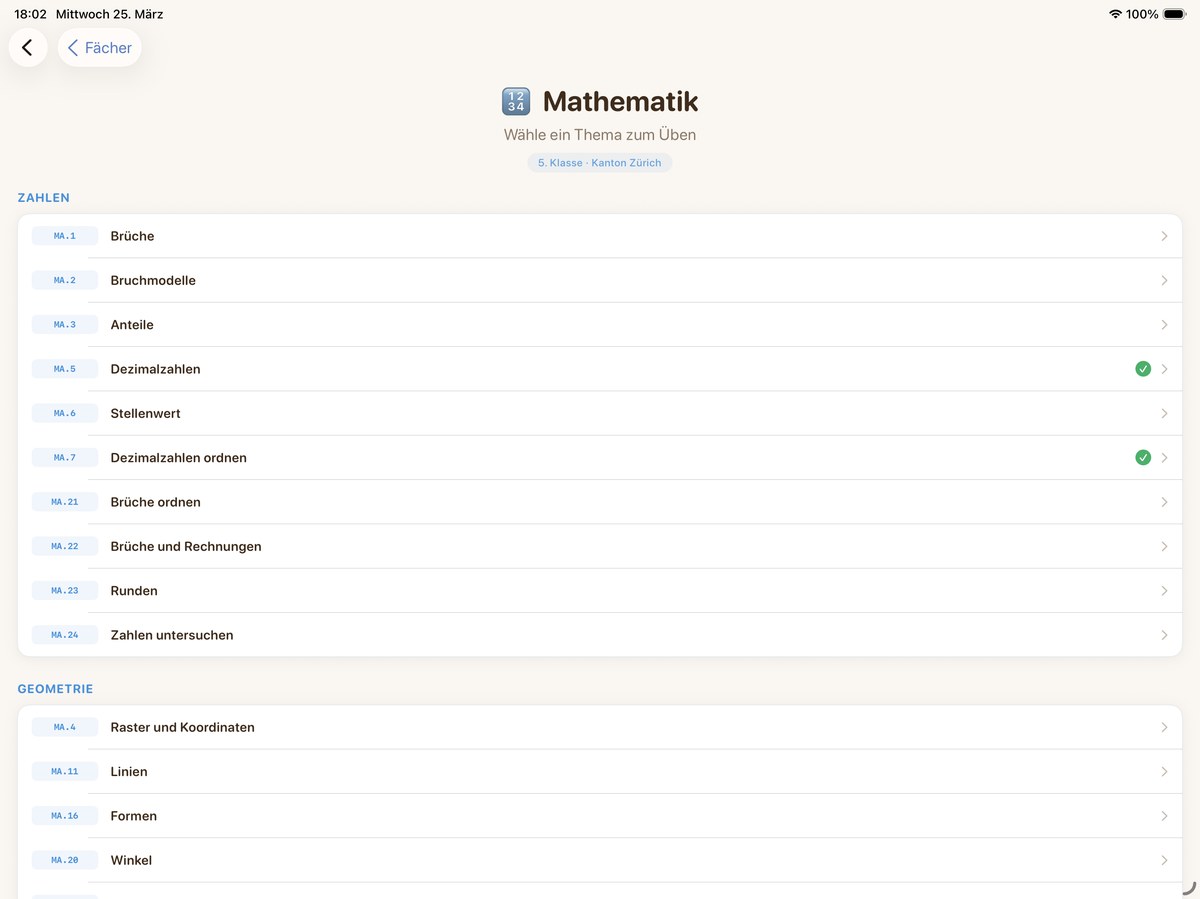Viewport: 1200px width, 899px height.
Task: Click the MA.16 Formen code badge
Action: coord(65,816)
